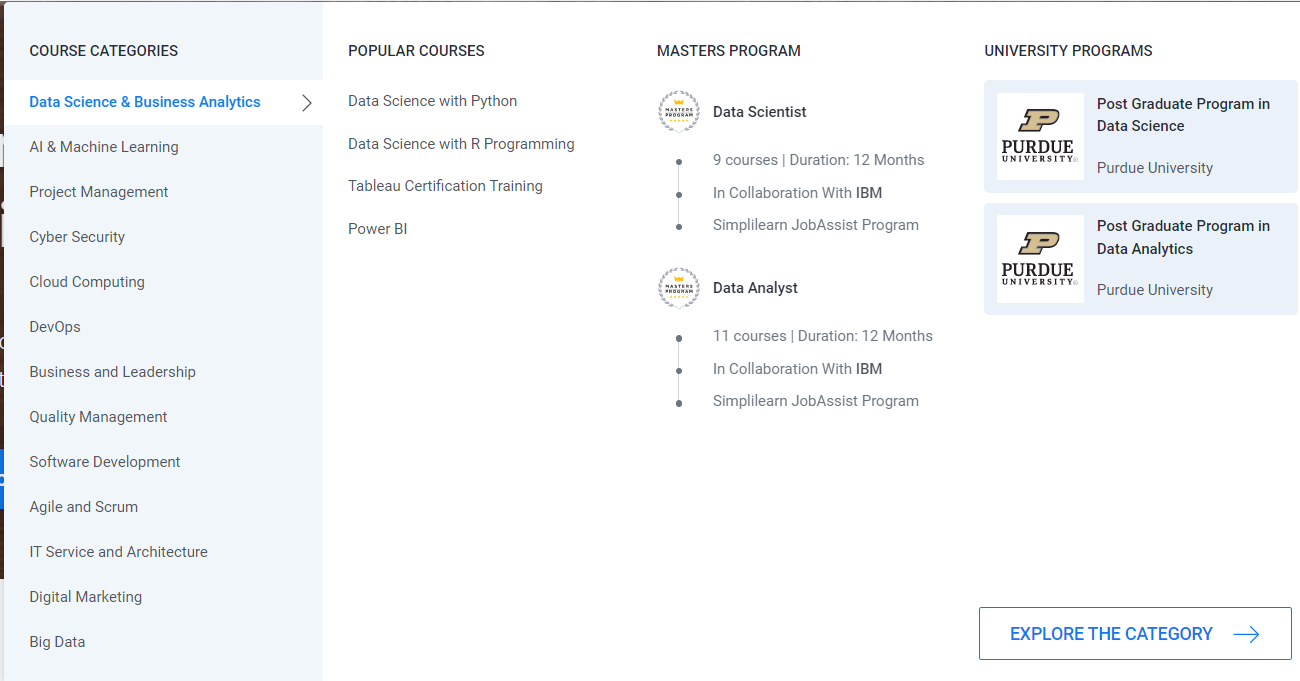The height and width of the screenshot is (681, 1300).
Task: Click Purdue logo for Data Science program
Action: pyautogui.click(x=1040, y=136)
